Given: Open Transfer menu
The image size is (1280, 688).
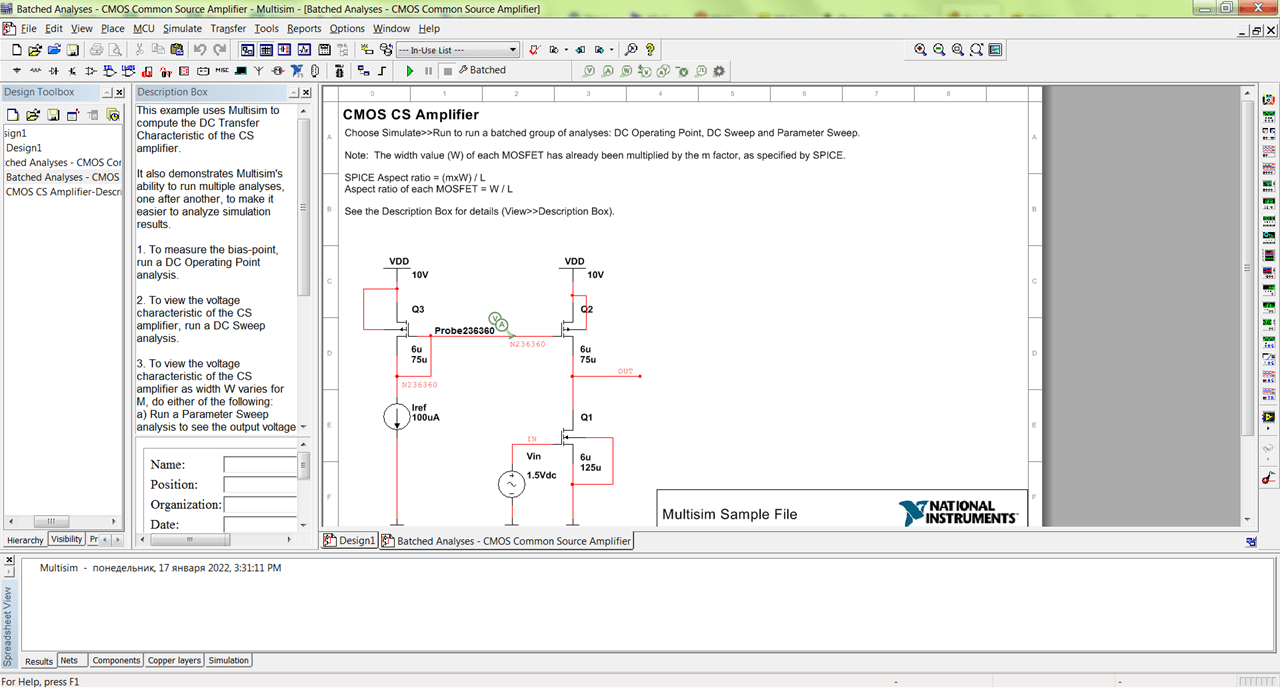Looking at the screenshot, I should (x=228, y=28).
